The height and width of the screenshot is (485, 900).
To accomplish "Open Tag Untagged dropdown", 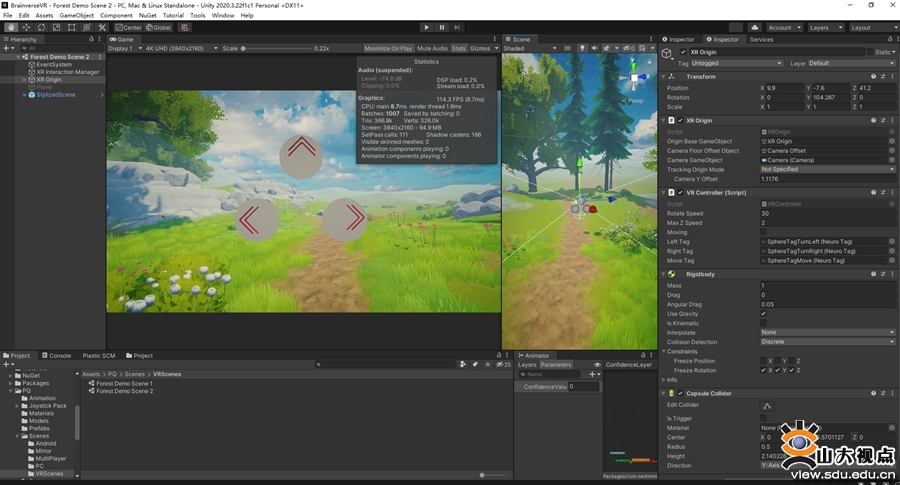I will (736, 63).
